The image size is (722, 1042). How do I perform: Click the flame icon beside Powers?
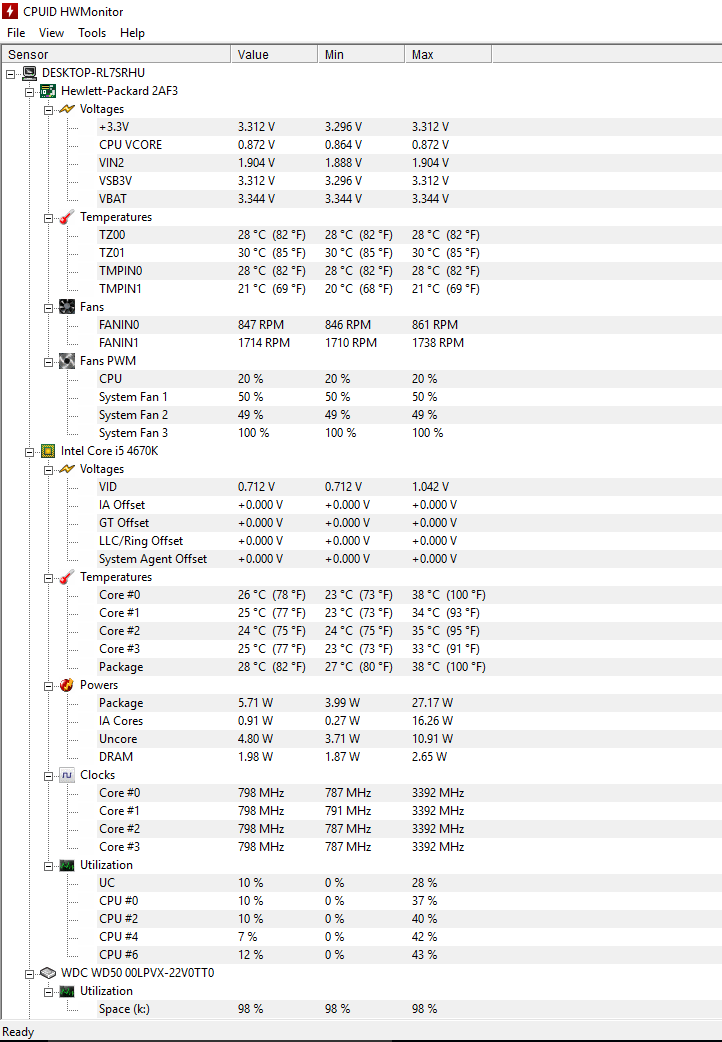click(x=66, y=685)
